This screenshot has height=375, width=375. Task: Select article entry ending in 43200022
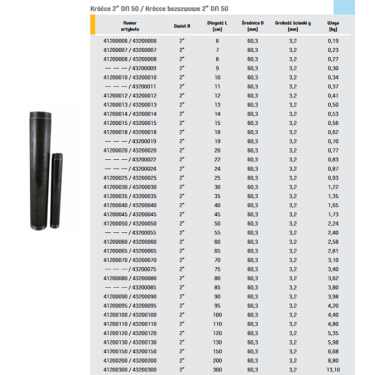click(131, 160)
